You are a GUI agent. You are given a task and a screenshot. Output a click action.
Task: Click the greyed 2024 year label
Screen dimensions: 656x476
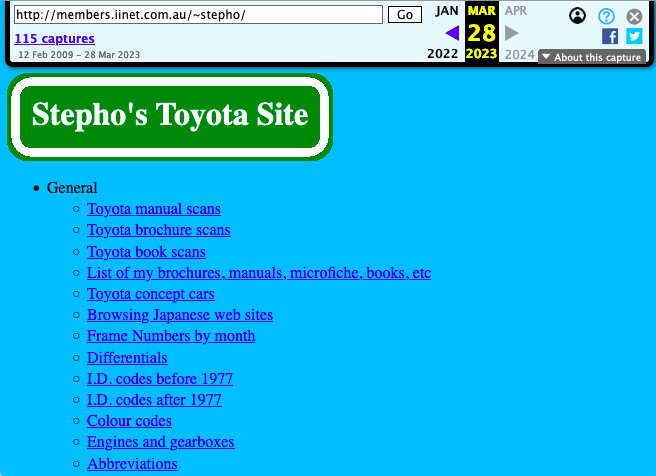[x=520, y=54]
